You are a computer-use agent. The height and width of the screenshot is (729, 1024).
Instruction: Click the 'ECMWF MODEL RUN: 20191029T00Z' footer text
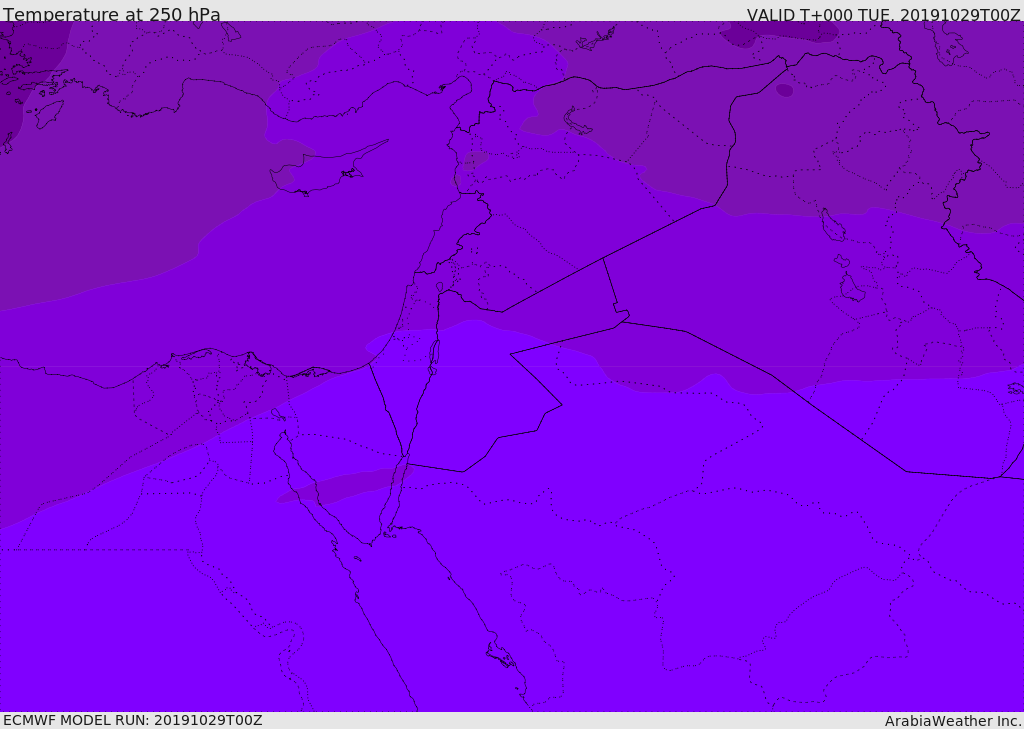[x=133, y=720]
